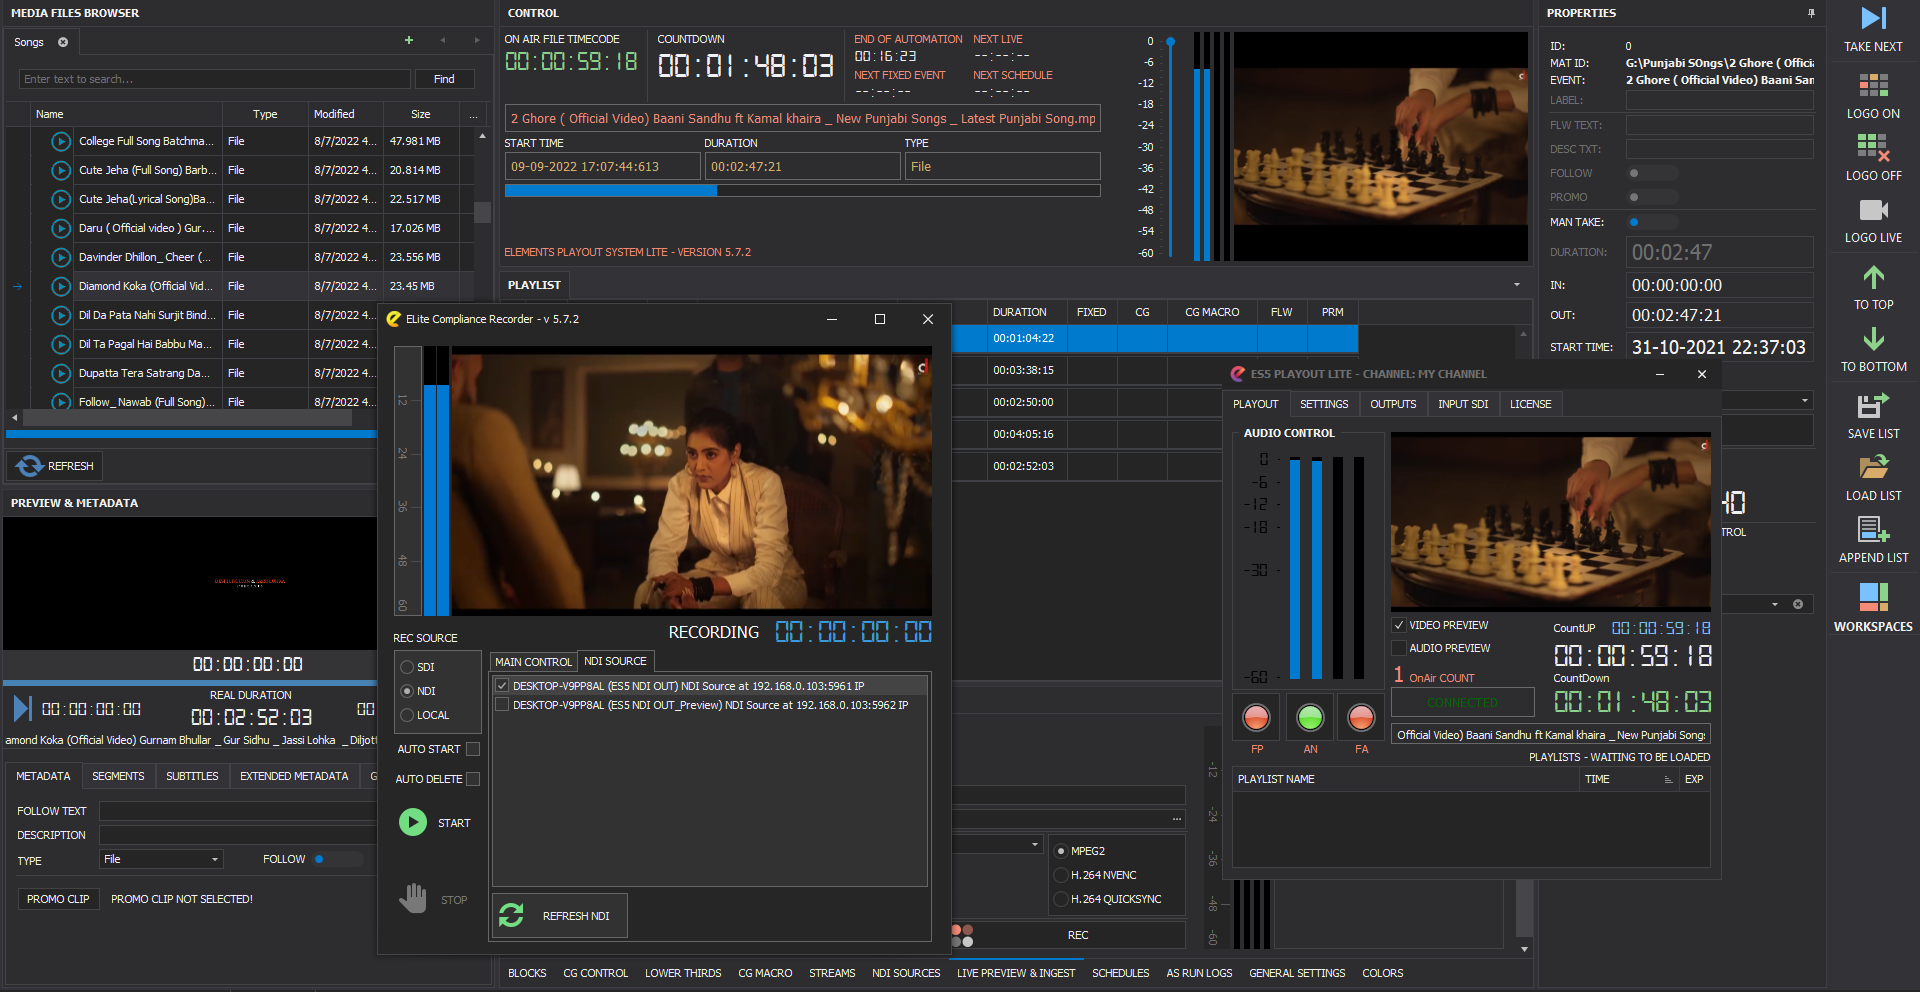Toggle the FOLLOW switch in metadata

[x=338, y=859]
